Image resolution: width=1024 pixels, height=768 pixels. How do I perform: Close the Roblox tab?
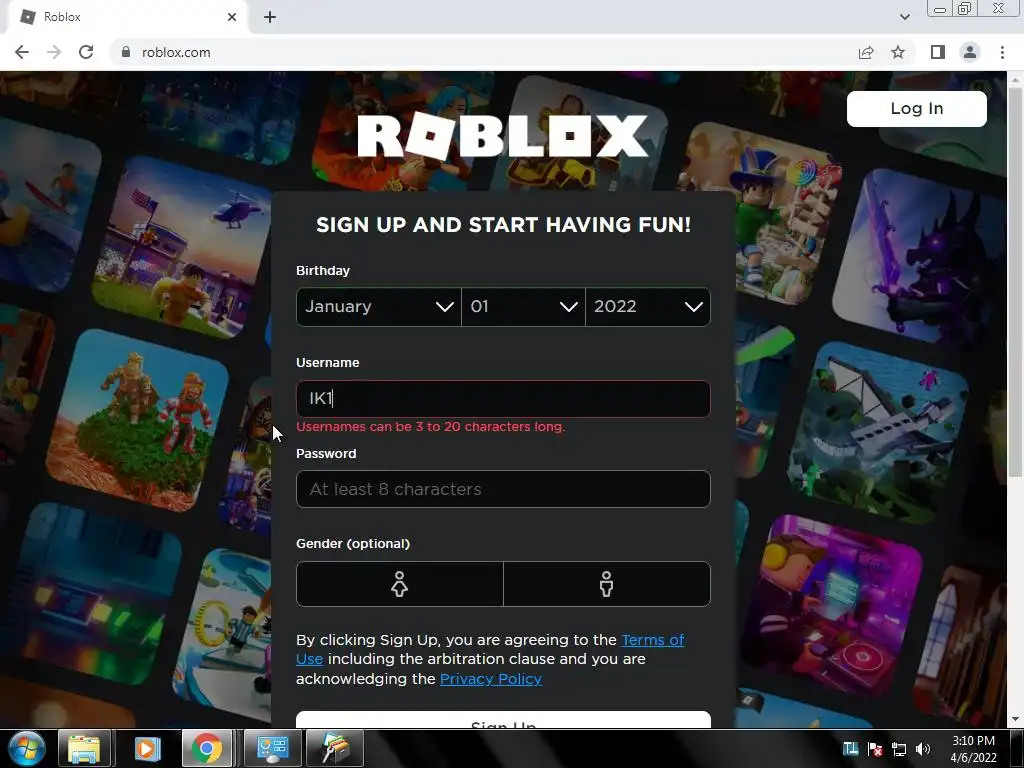(x=232, y=17)
